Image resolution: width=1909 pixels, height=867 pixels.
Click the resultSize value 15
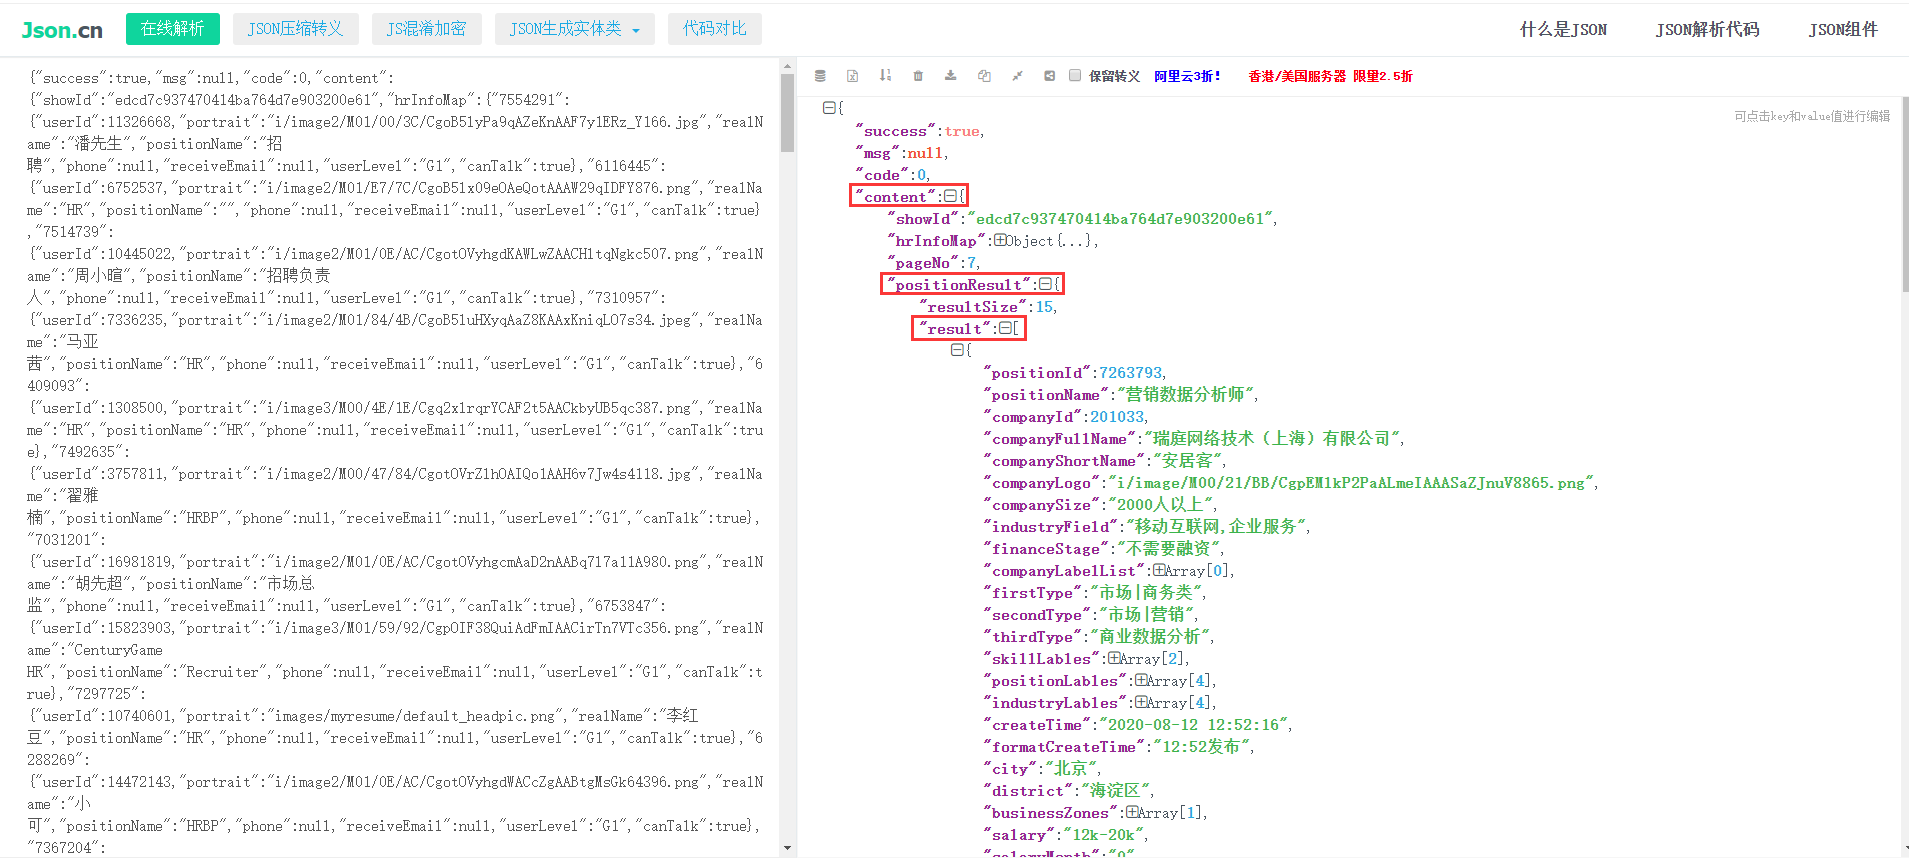1044,307
